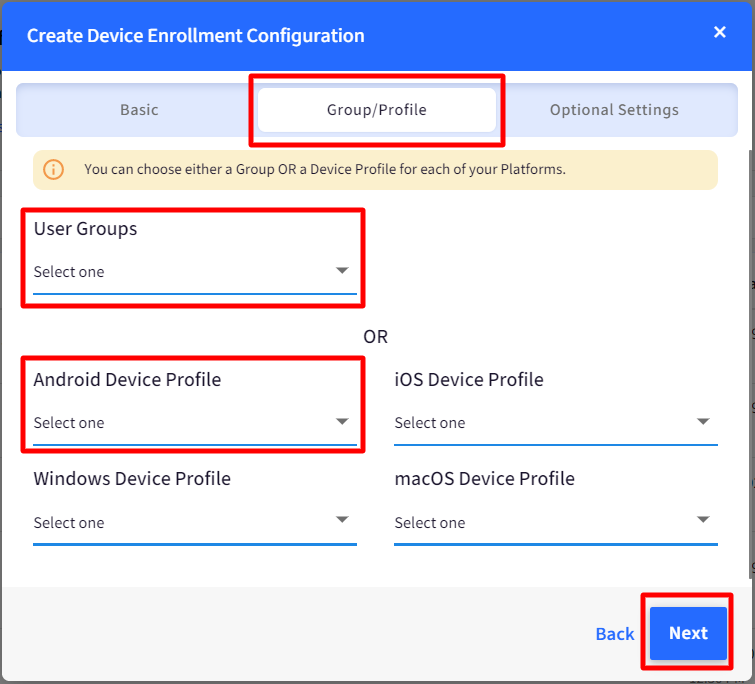The width and height of the screenshot is (755, 684).
Task: Close the Create Device Enrollment Configuration dialog
Action: pos(719,32)
